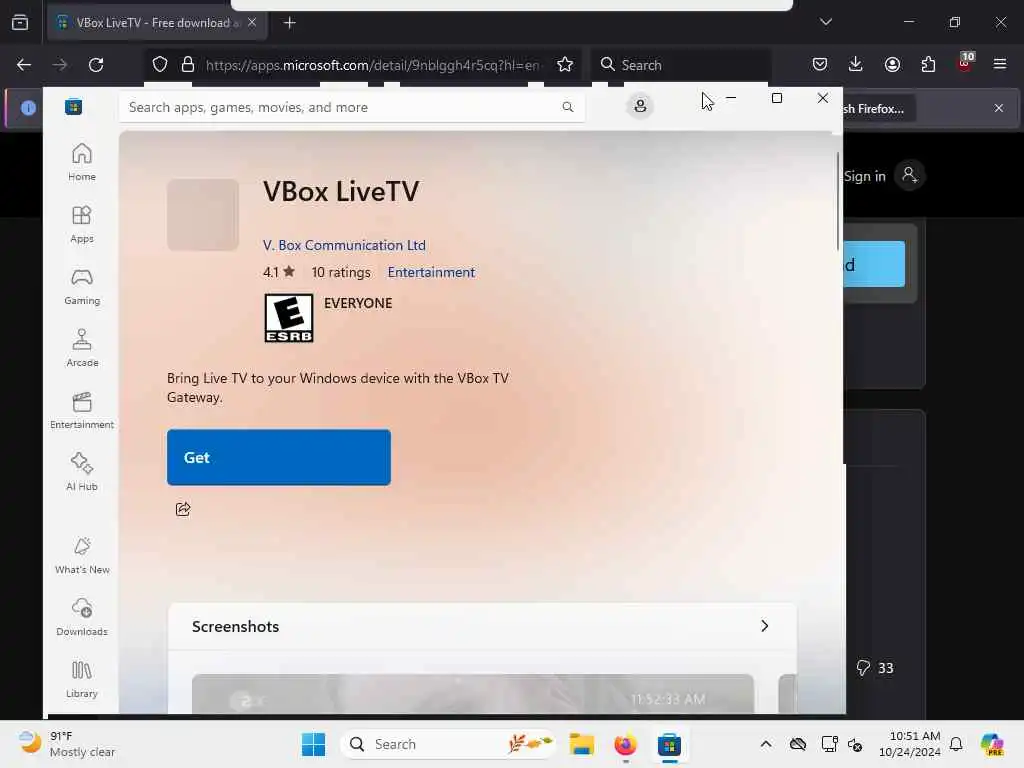Click the VBox LiveTV app icon placeholder
1024x768 pixels.
coord(202,215)
